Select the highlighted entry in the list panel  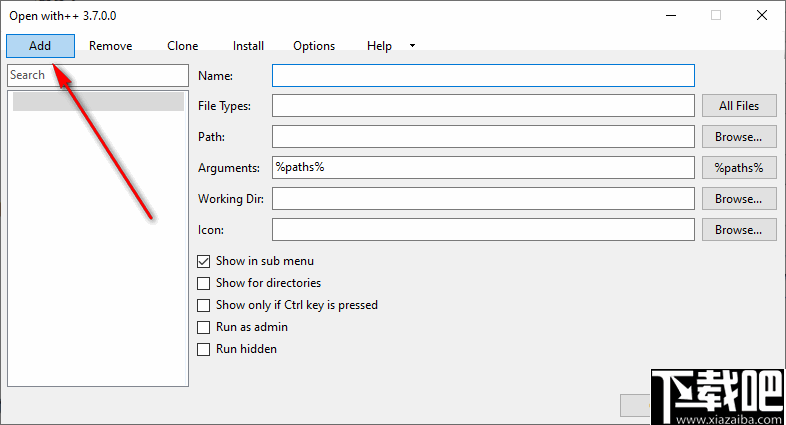click(x=98, y=101)
